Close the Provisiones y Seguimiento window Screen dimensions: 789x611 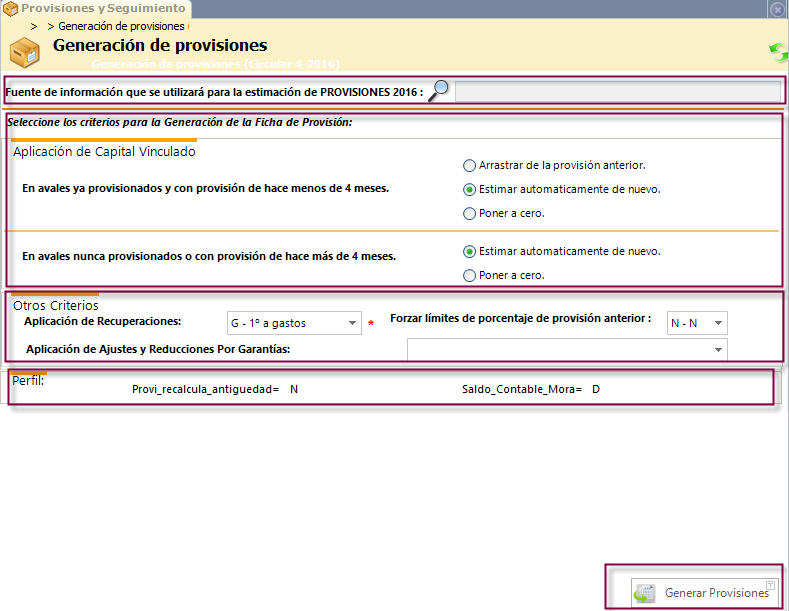[x=777, y=9]
